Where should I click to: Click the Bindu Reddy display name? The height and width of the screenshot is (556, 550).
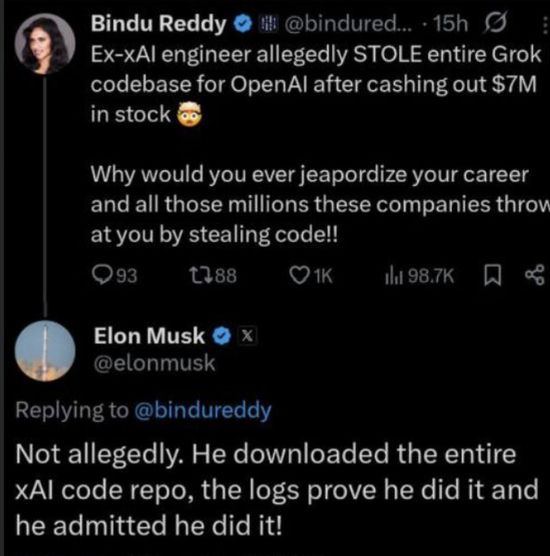pyautogui.click(x=158, y=24)
